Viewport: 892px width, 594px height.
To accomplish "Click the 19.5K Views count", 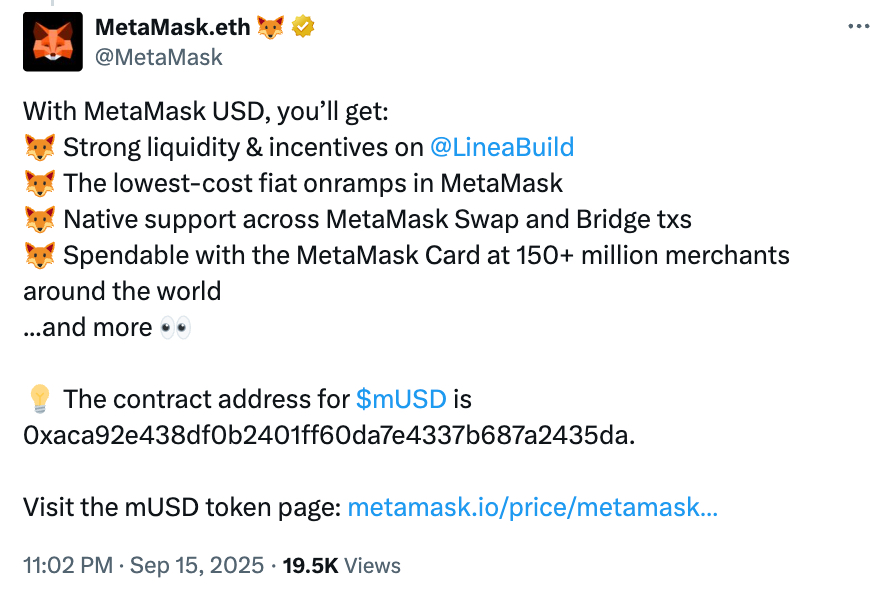I will point(341,566).
